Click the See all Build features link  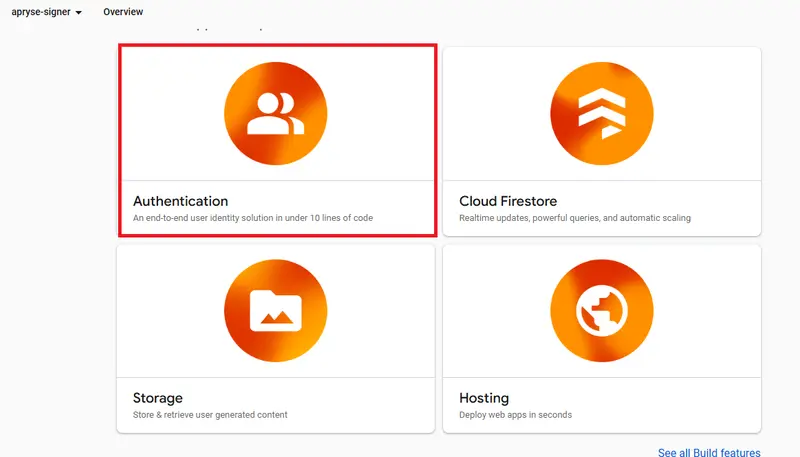[709, 452]
